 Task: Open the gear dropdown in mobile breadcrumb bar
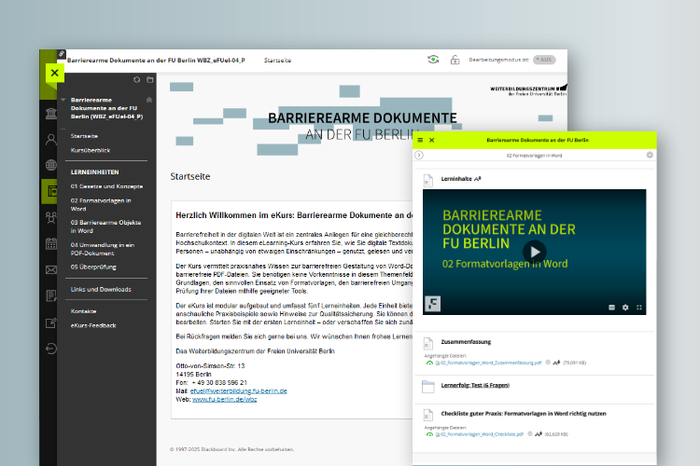pos(649,156)
